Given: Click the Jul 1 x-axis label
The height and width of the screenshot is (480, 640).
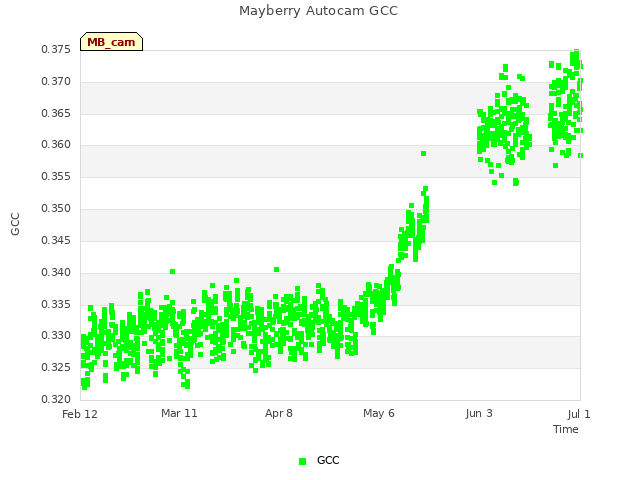Looking at the screenshot, I should pos(579,414).
